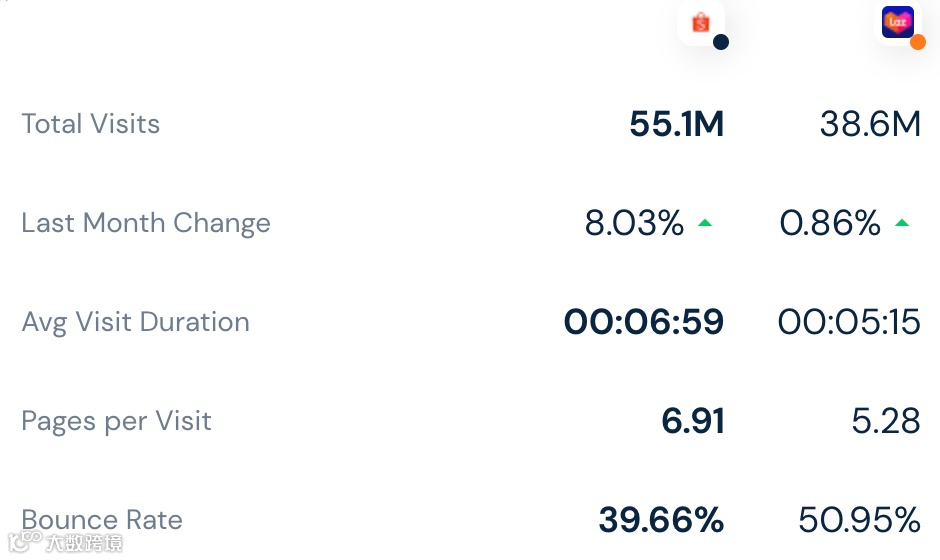Select the Last Month Change label

click(146, 223)
